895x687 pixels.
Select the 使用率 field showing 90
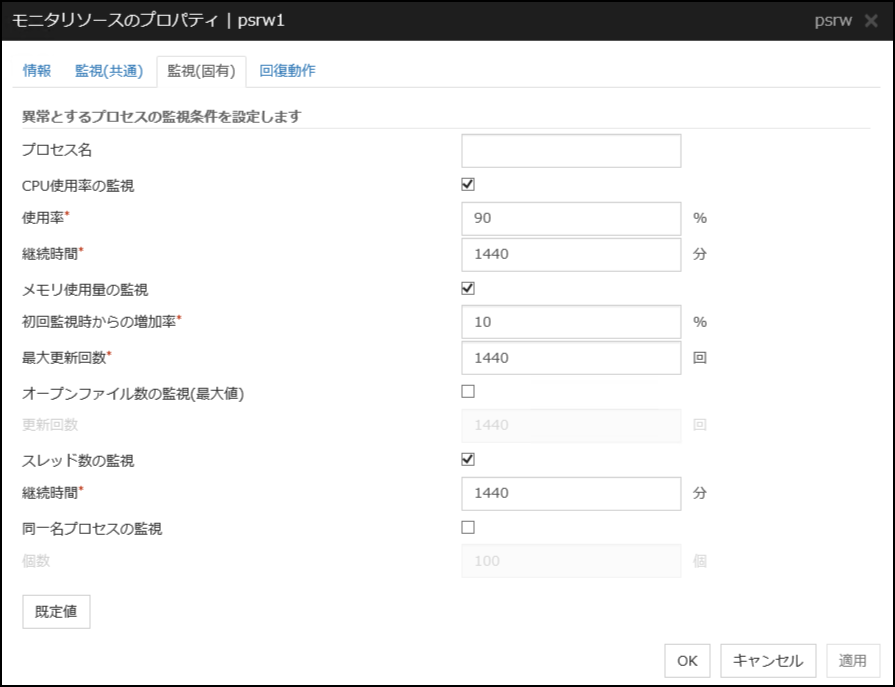tap(570, 217)
